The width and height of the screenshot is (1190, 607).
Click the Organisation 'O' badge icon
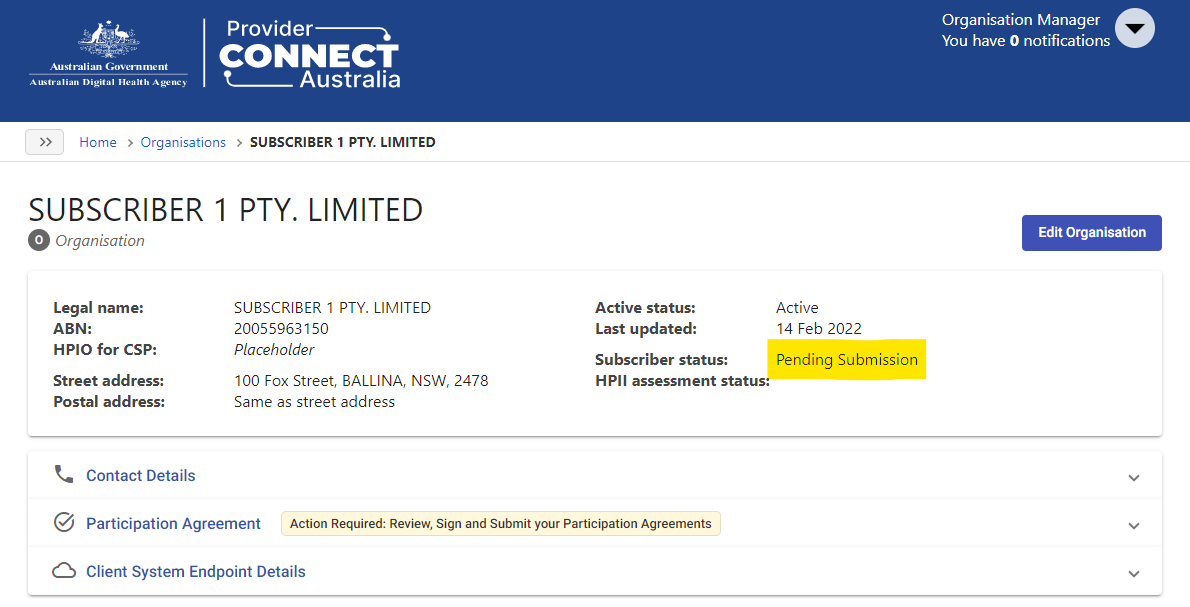39,241
